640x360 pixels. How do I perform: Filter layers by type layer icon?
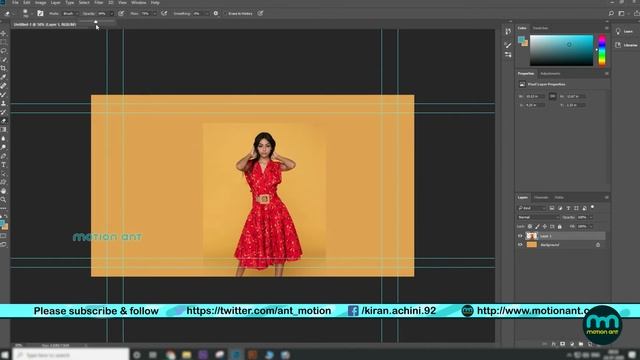pos(568,208)
